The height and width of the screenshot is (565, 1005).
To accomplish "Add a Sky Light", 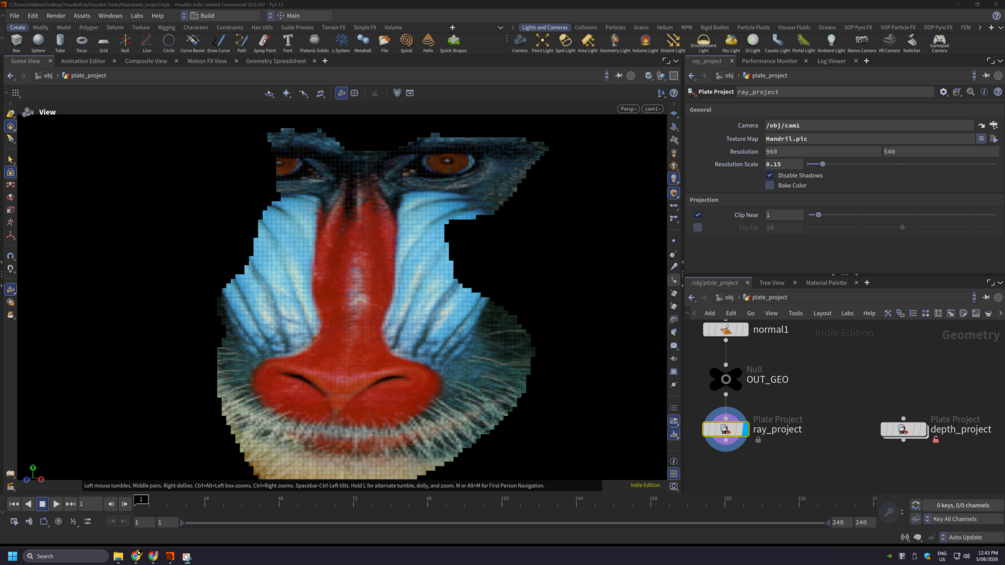I will 731,43.
